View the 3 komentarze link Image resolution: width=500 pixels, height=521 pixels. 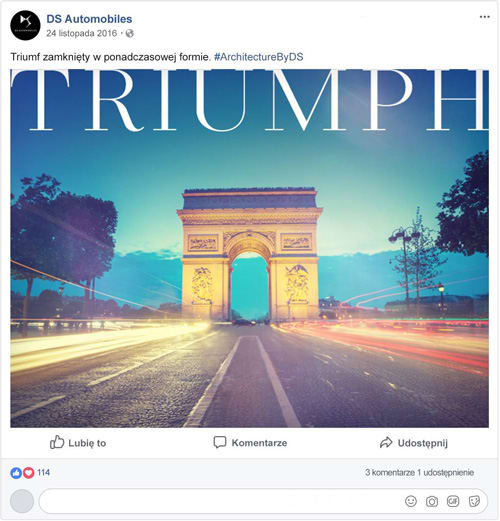(x=390, y=472)
